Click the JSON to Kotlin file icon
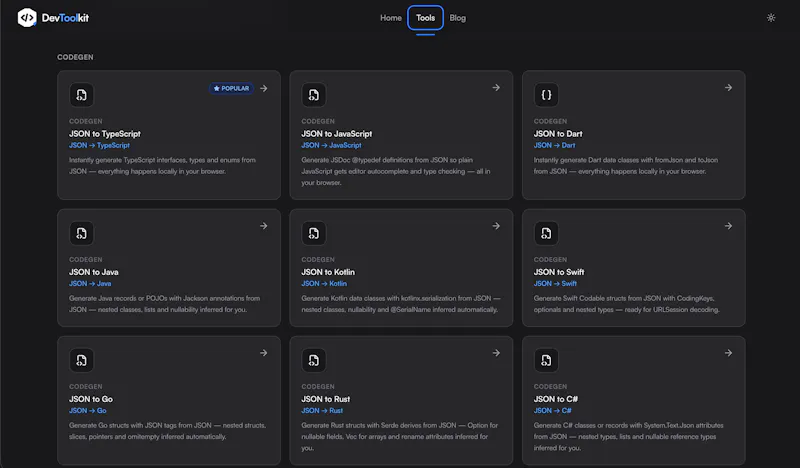The image size is (800, 468). pos(314,233)
